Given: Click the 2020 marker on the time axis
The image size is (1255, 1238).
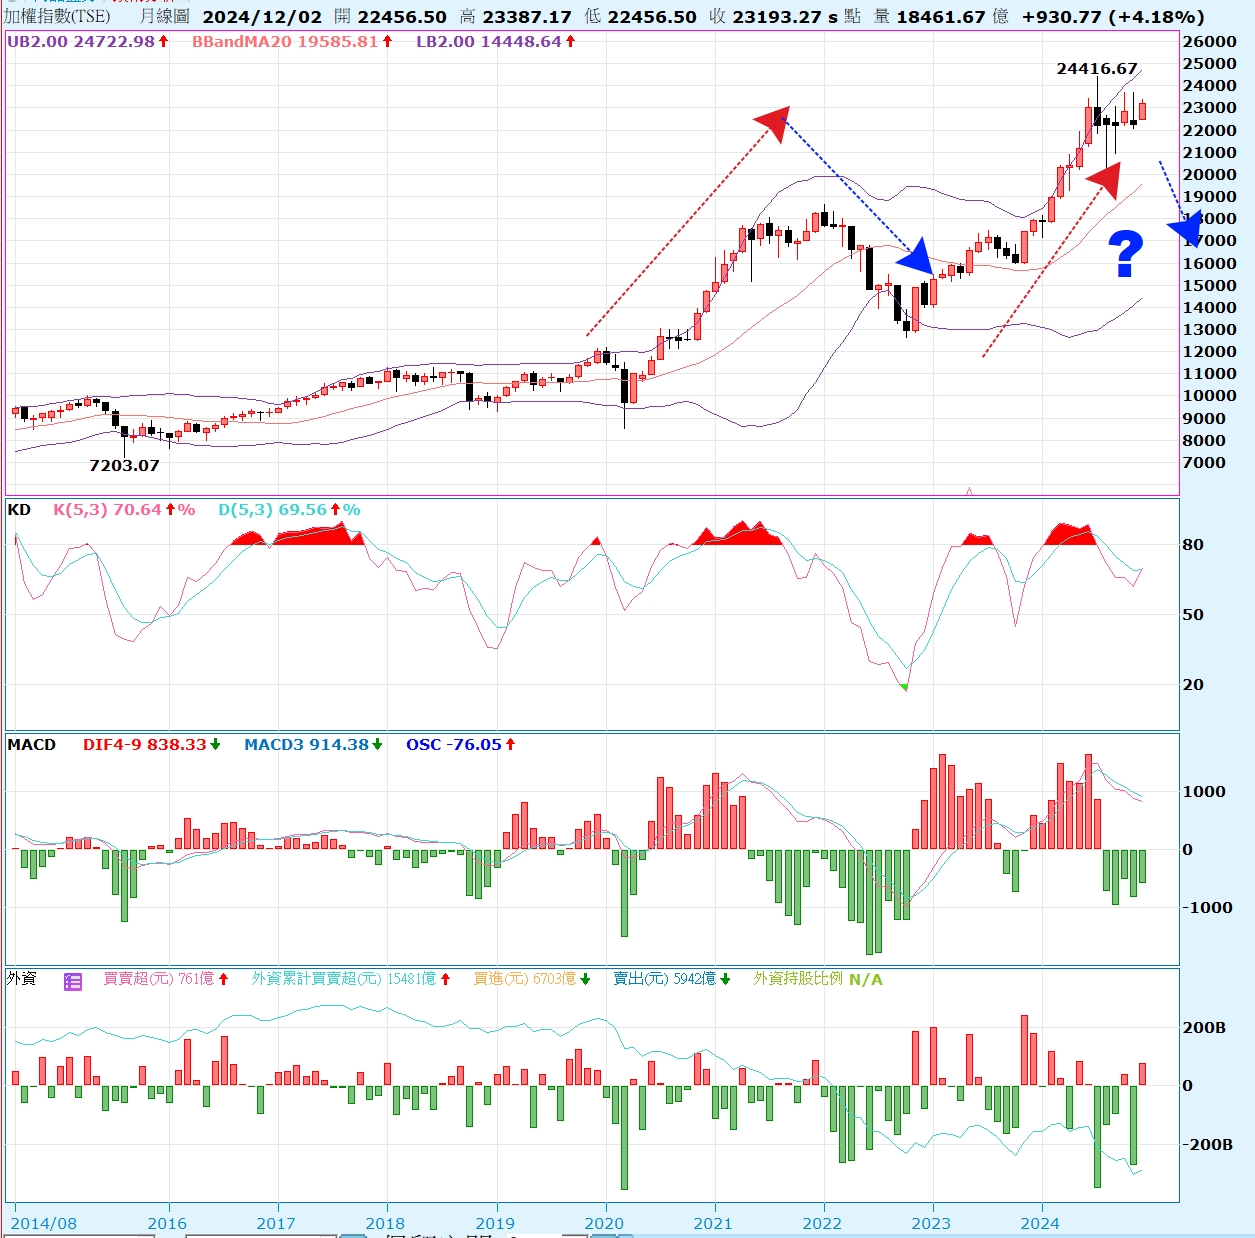Looking at the screenshot, I should (604, 1223).
